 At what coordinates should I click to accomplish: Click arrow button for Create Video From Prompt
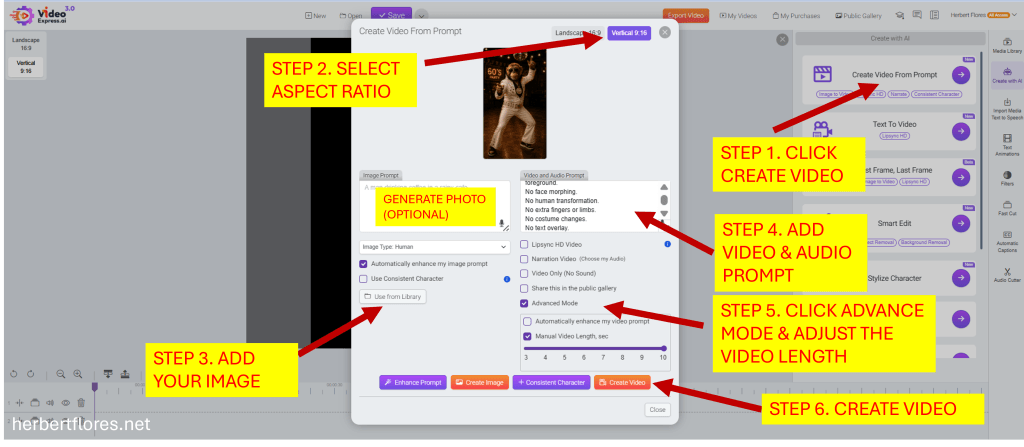click(x=960, y=74)
